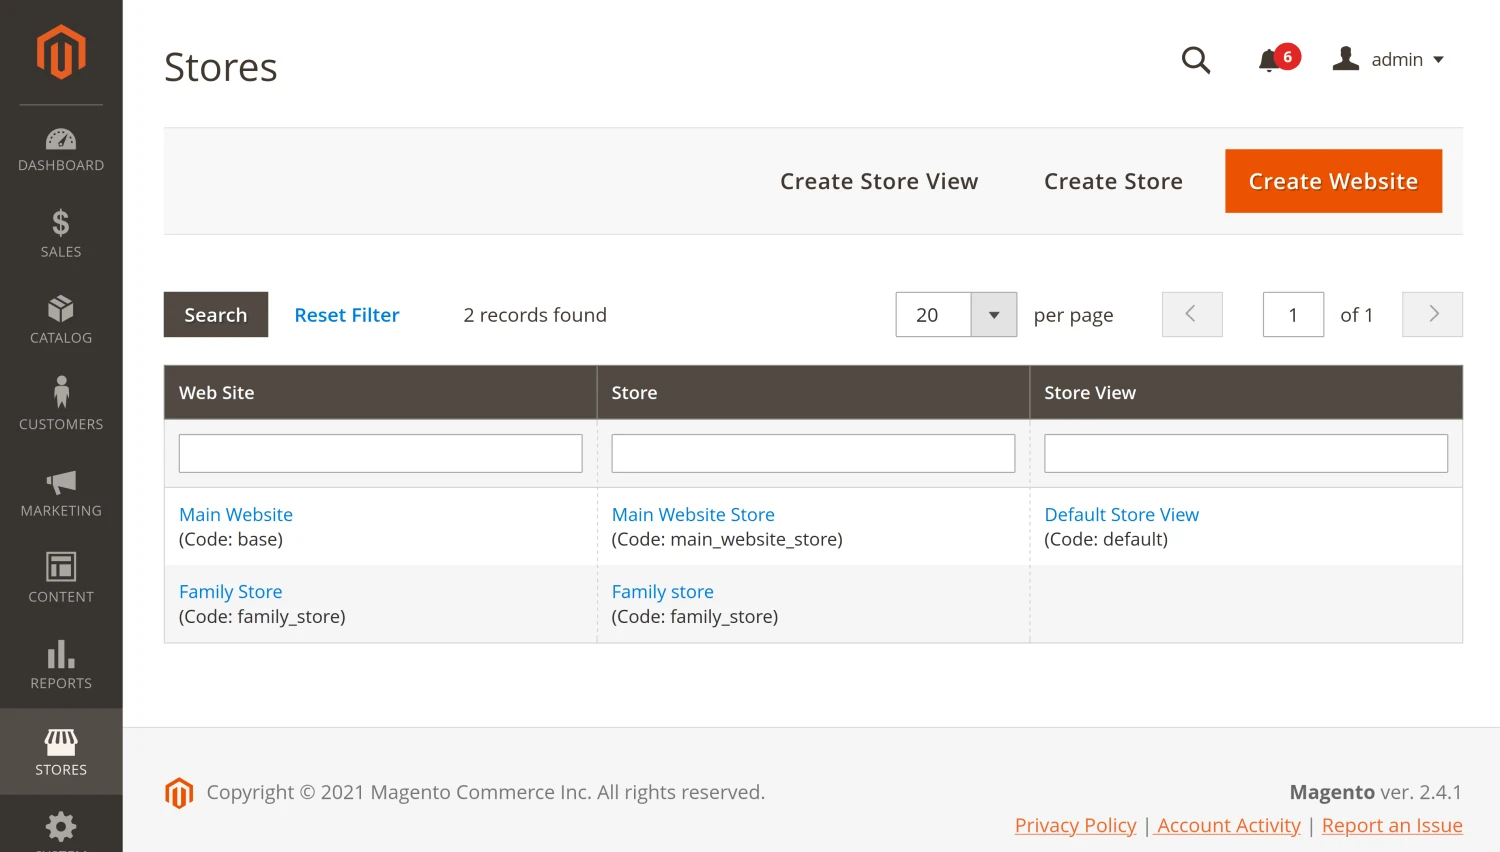Sort by the Store View column header

click(x=1090, y=393)
